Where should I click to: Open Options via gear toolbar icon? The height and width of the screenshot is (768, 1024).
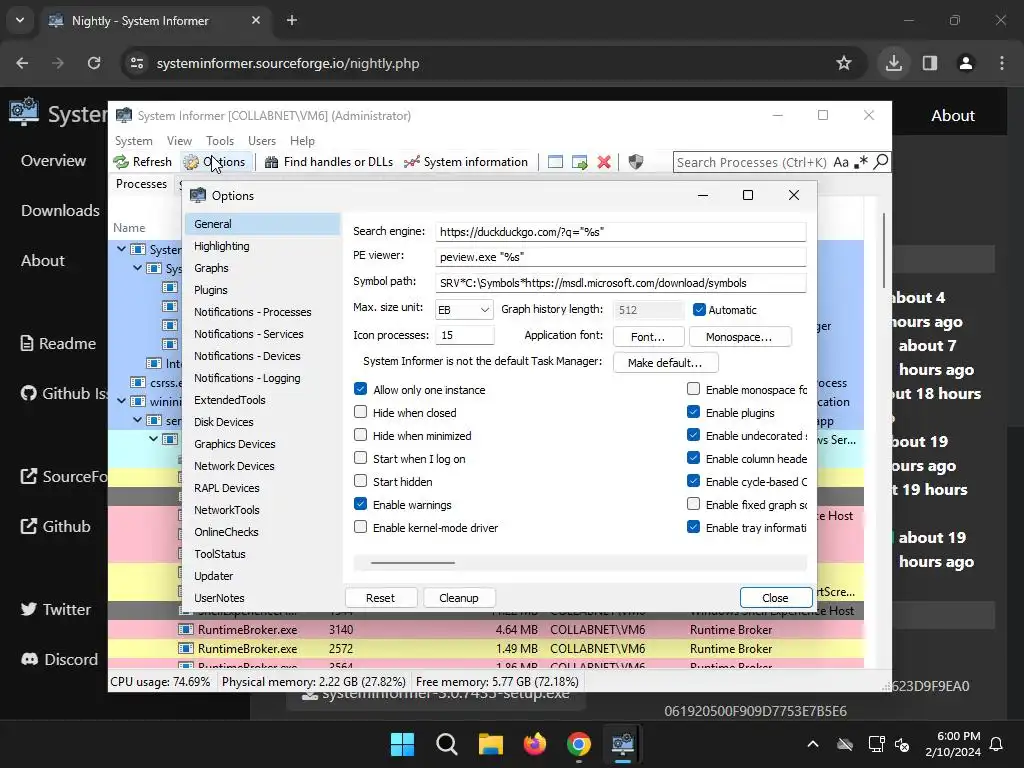191,162
